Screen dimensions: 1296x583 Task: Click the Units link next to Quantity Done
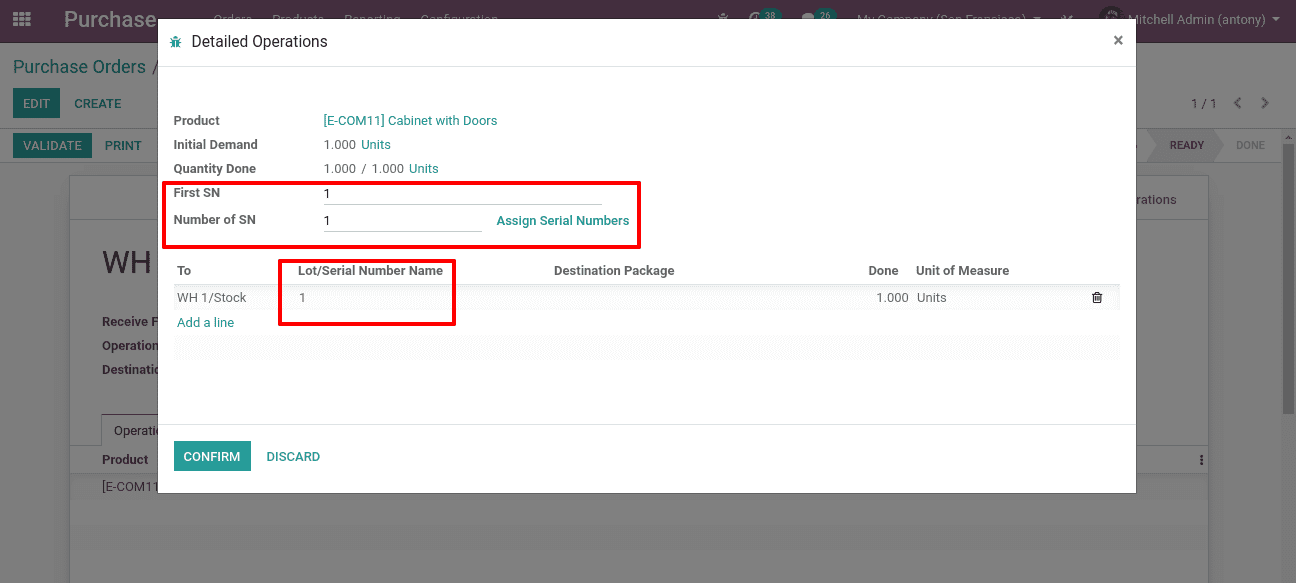[x=424, y=169]
